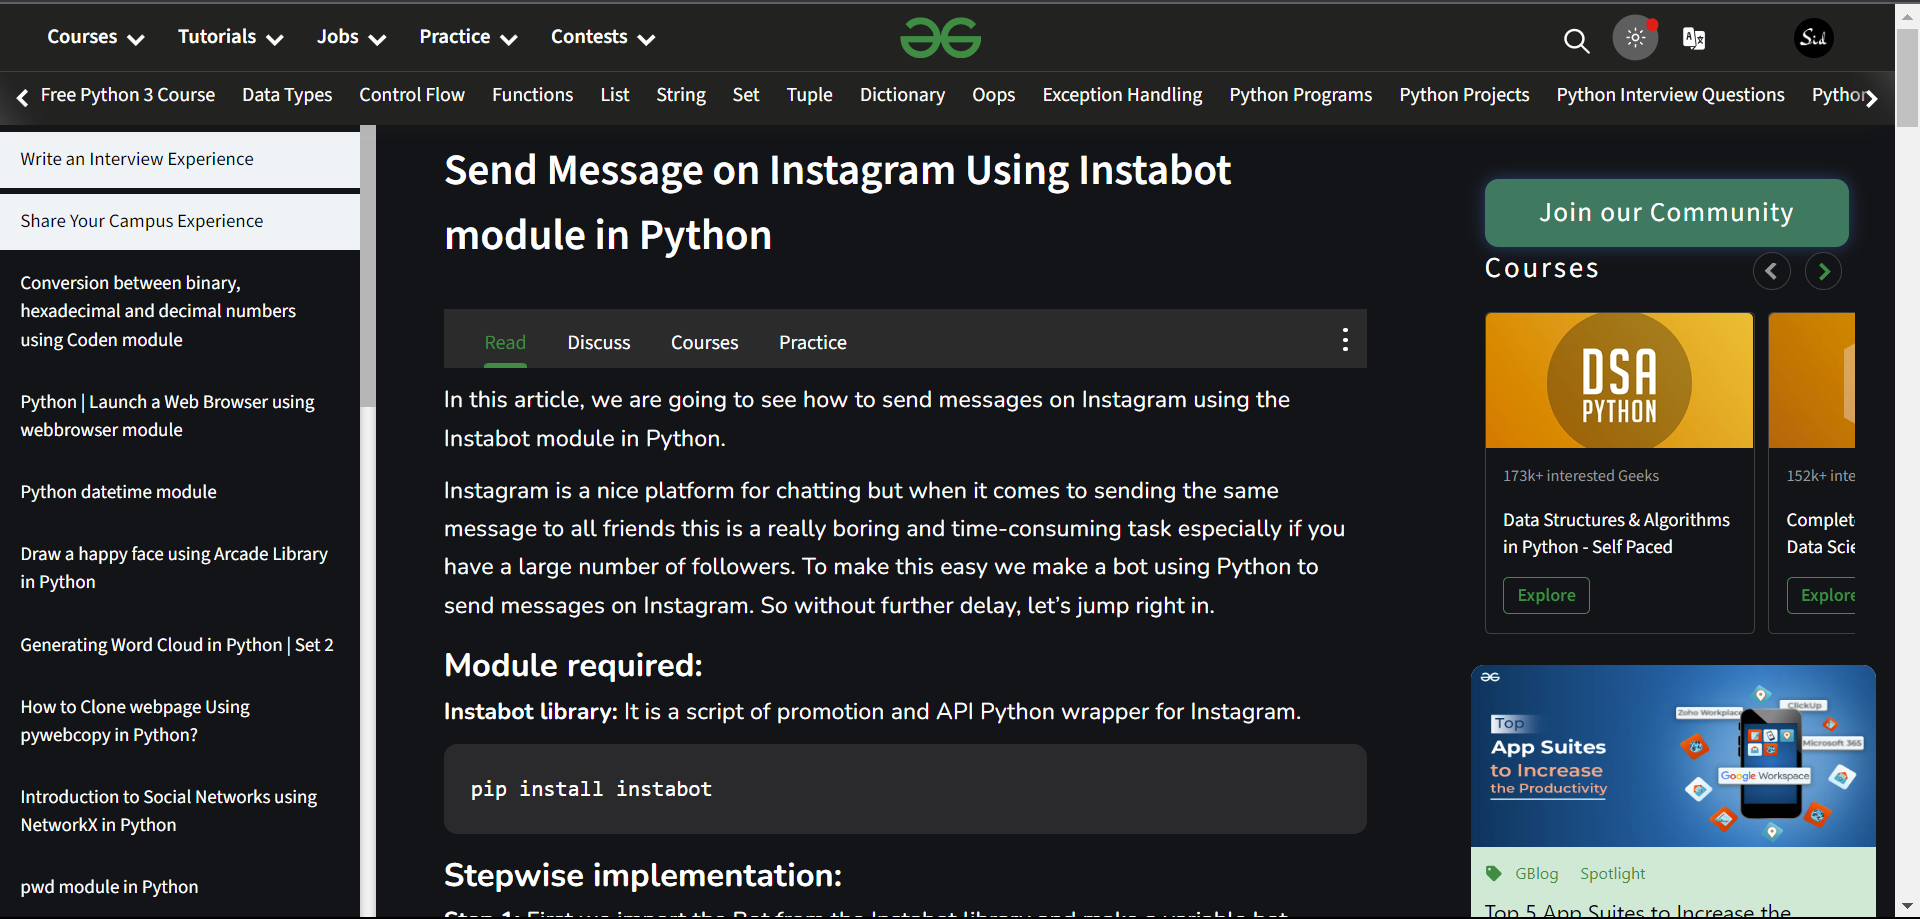Click the pip install instabot code block
1920x919 pixels.
coord(905,789)
